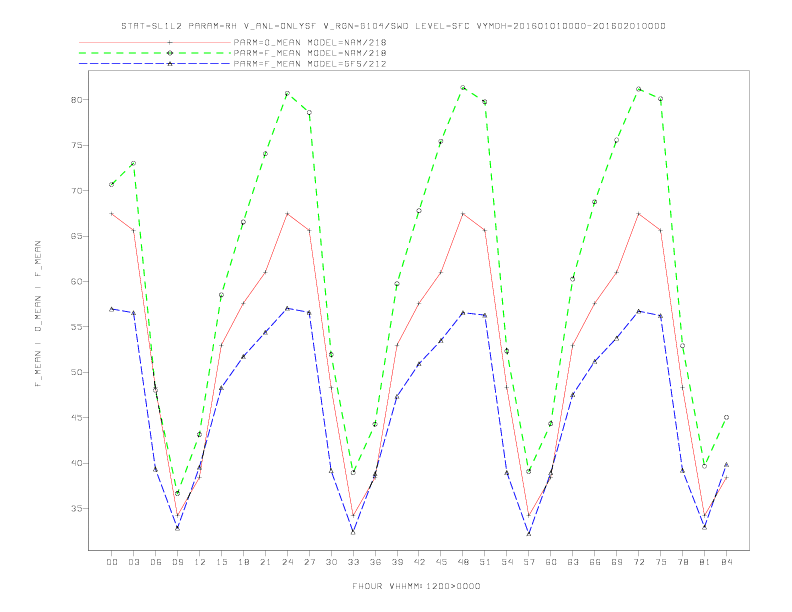Click x-axis tick label 69
Screen dimensions: 792x612
(617, 562)
